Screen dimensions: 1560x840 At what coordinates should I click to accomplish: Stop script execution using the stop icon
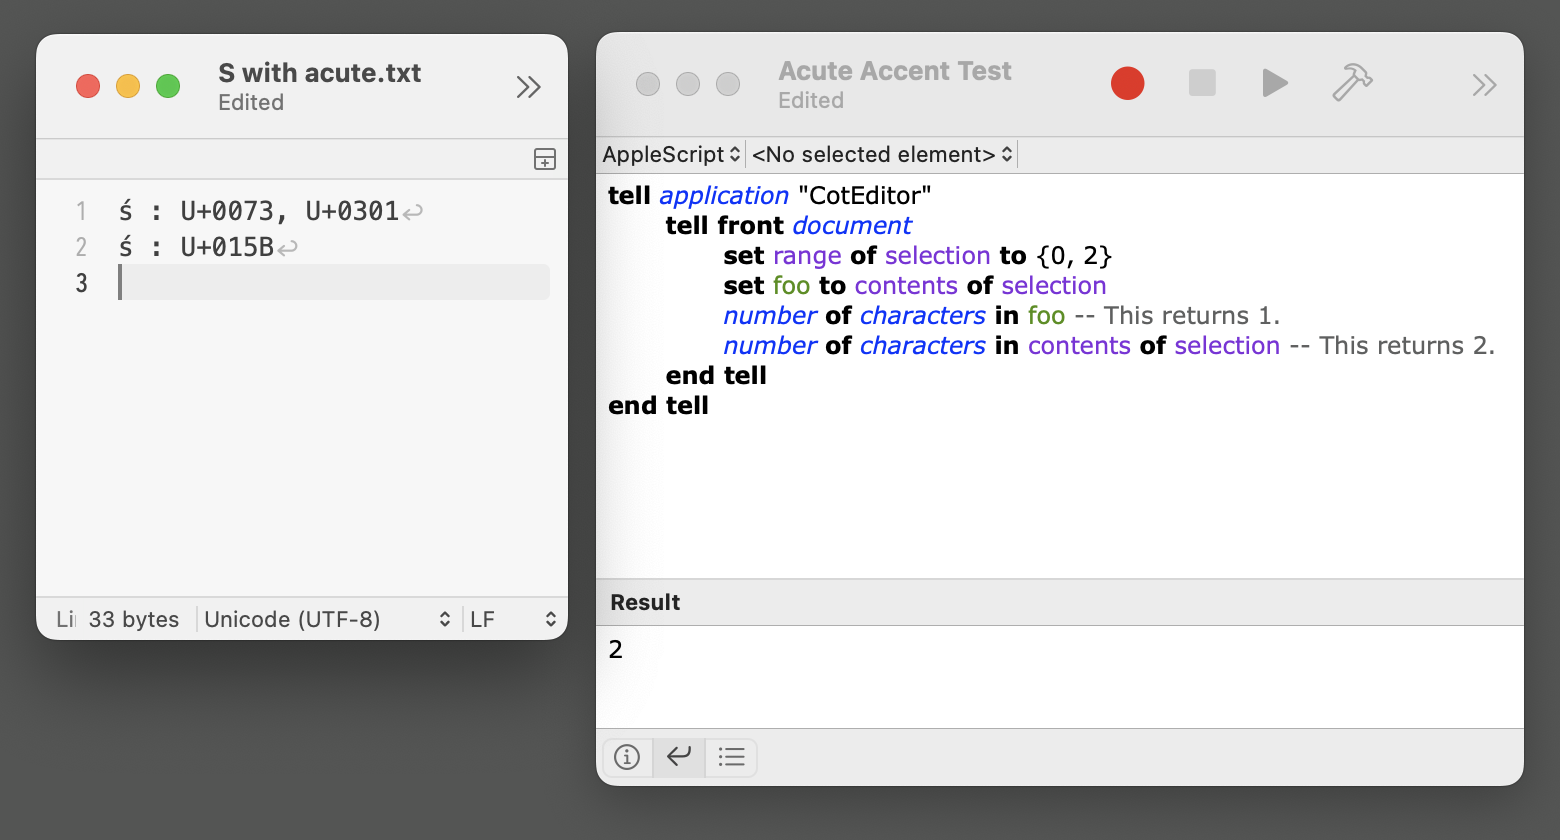(1201, 84)
